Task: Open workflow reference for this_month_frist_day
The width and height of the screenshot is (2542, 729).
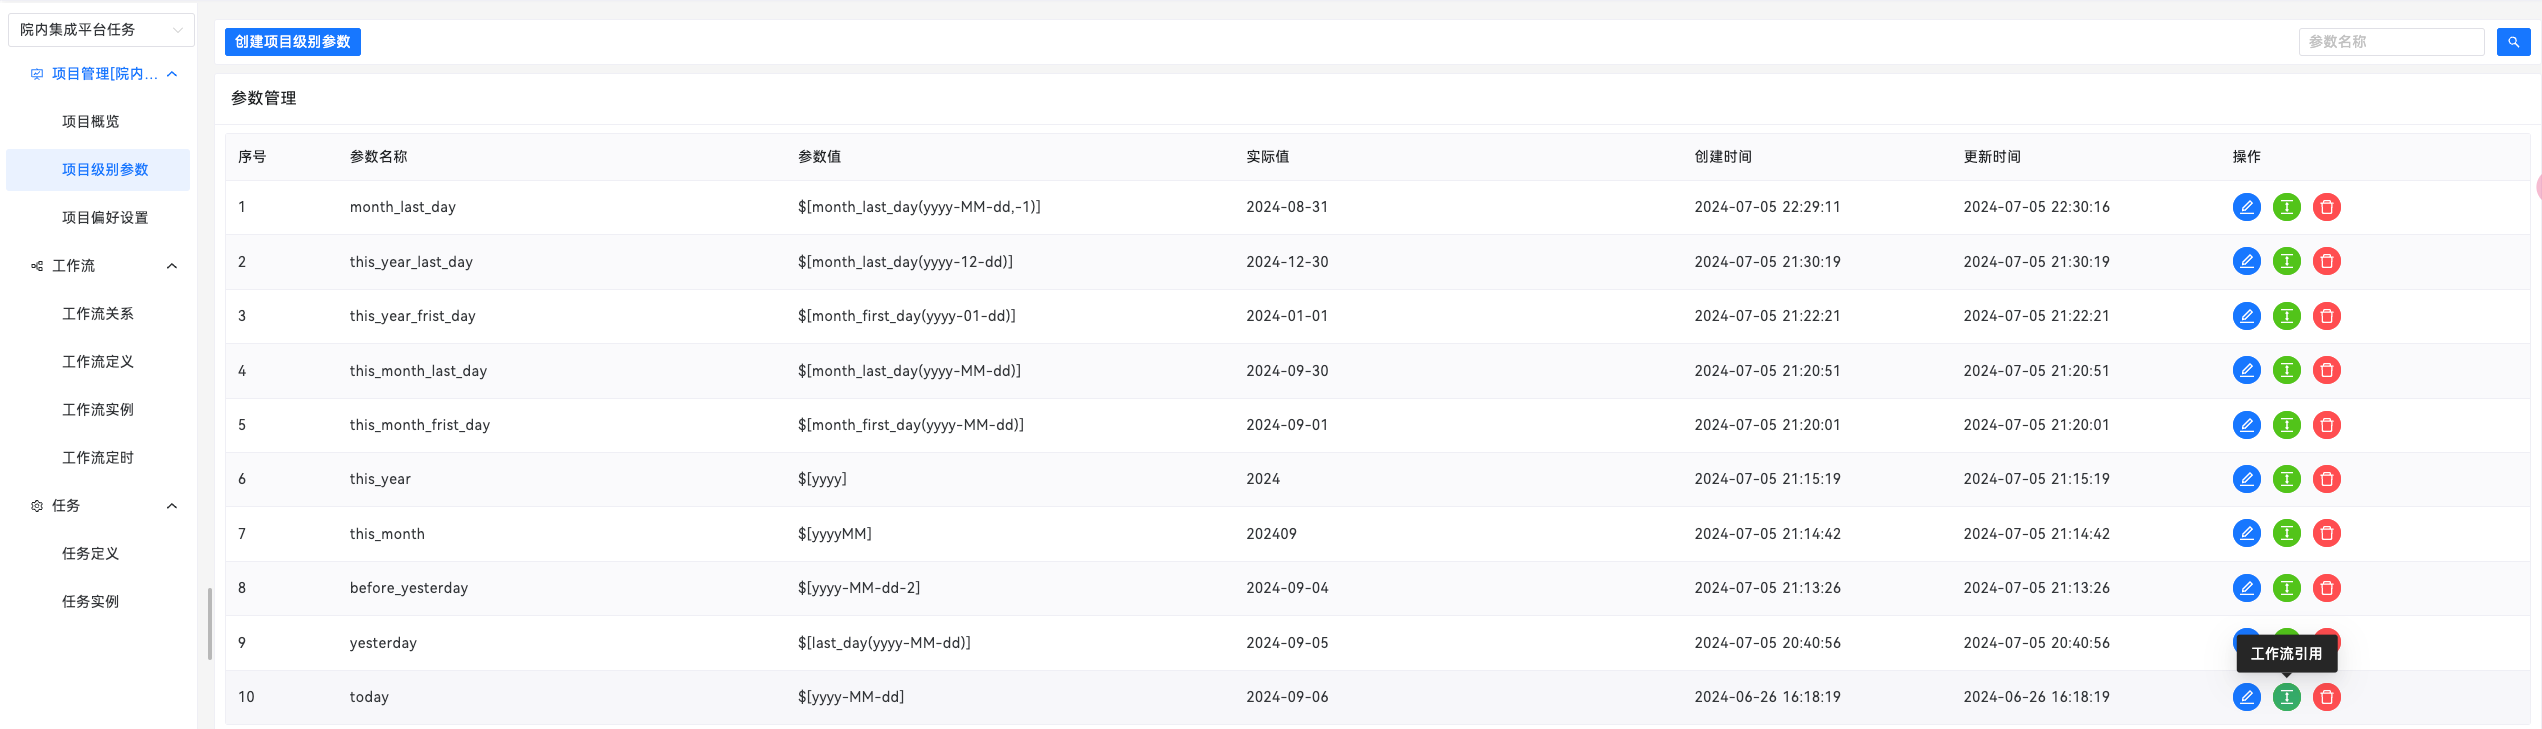Action: (x=2286, y=425)
